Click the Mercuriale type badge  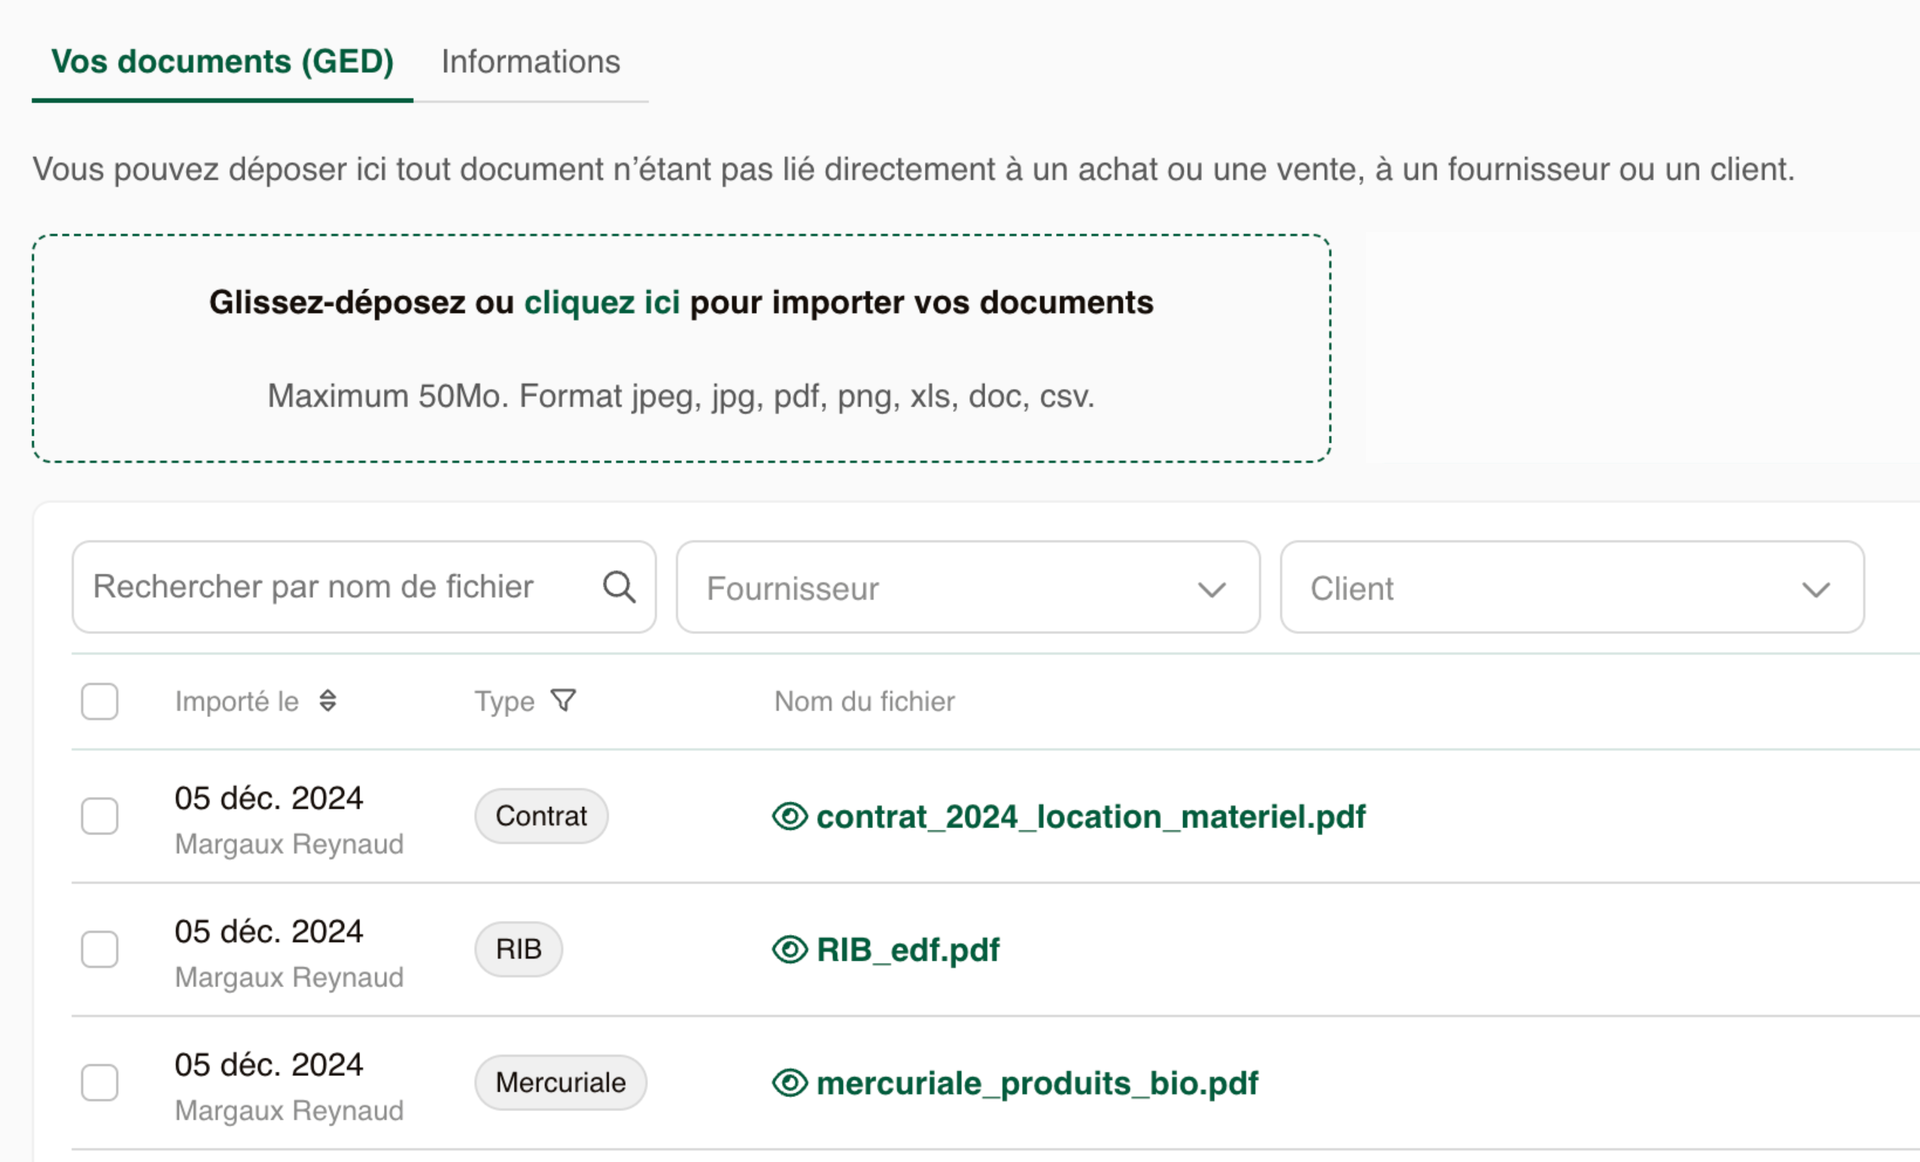click(560, 1082)
